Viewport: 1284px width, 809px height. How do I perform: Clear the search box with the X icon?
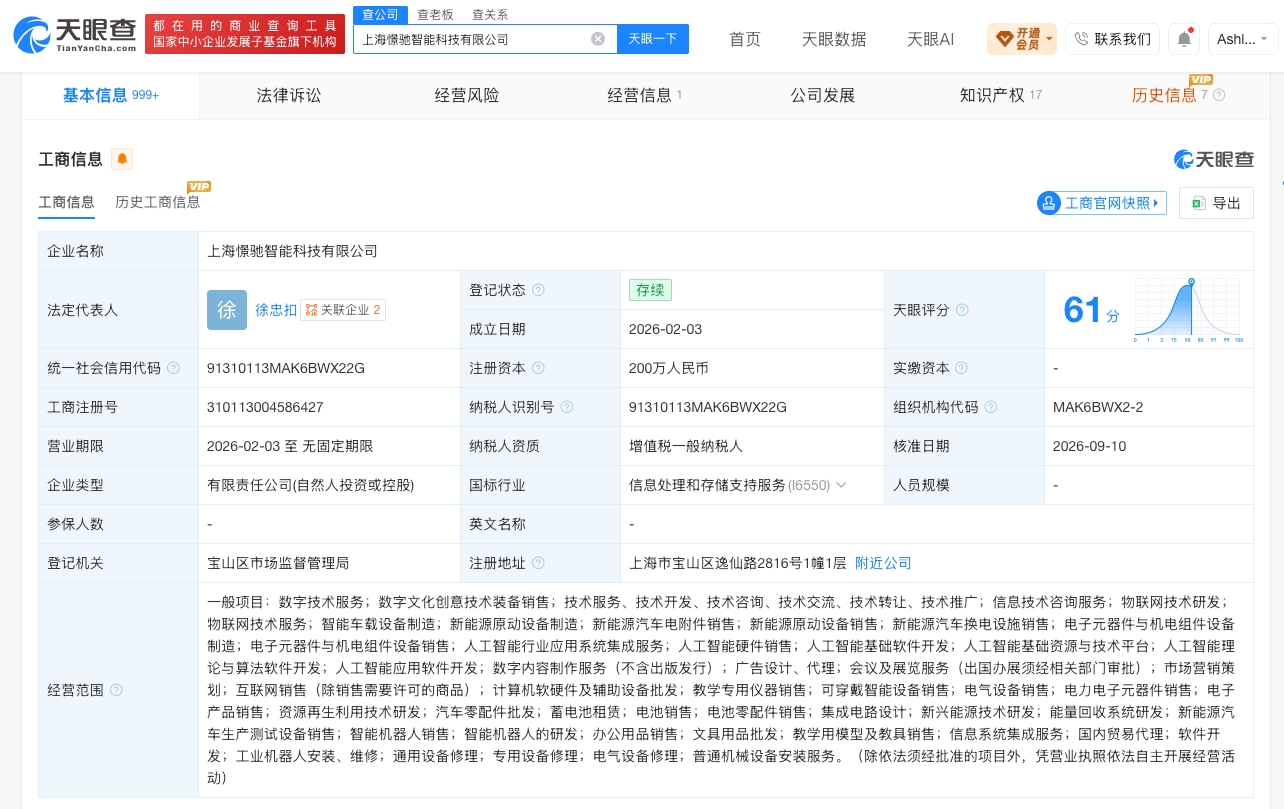pos(598,39)
